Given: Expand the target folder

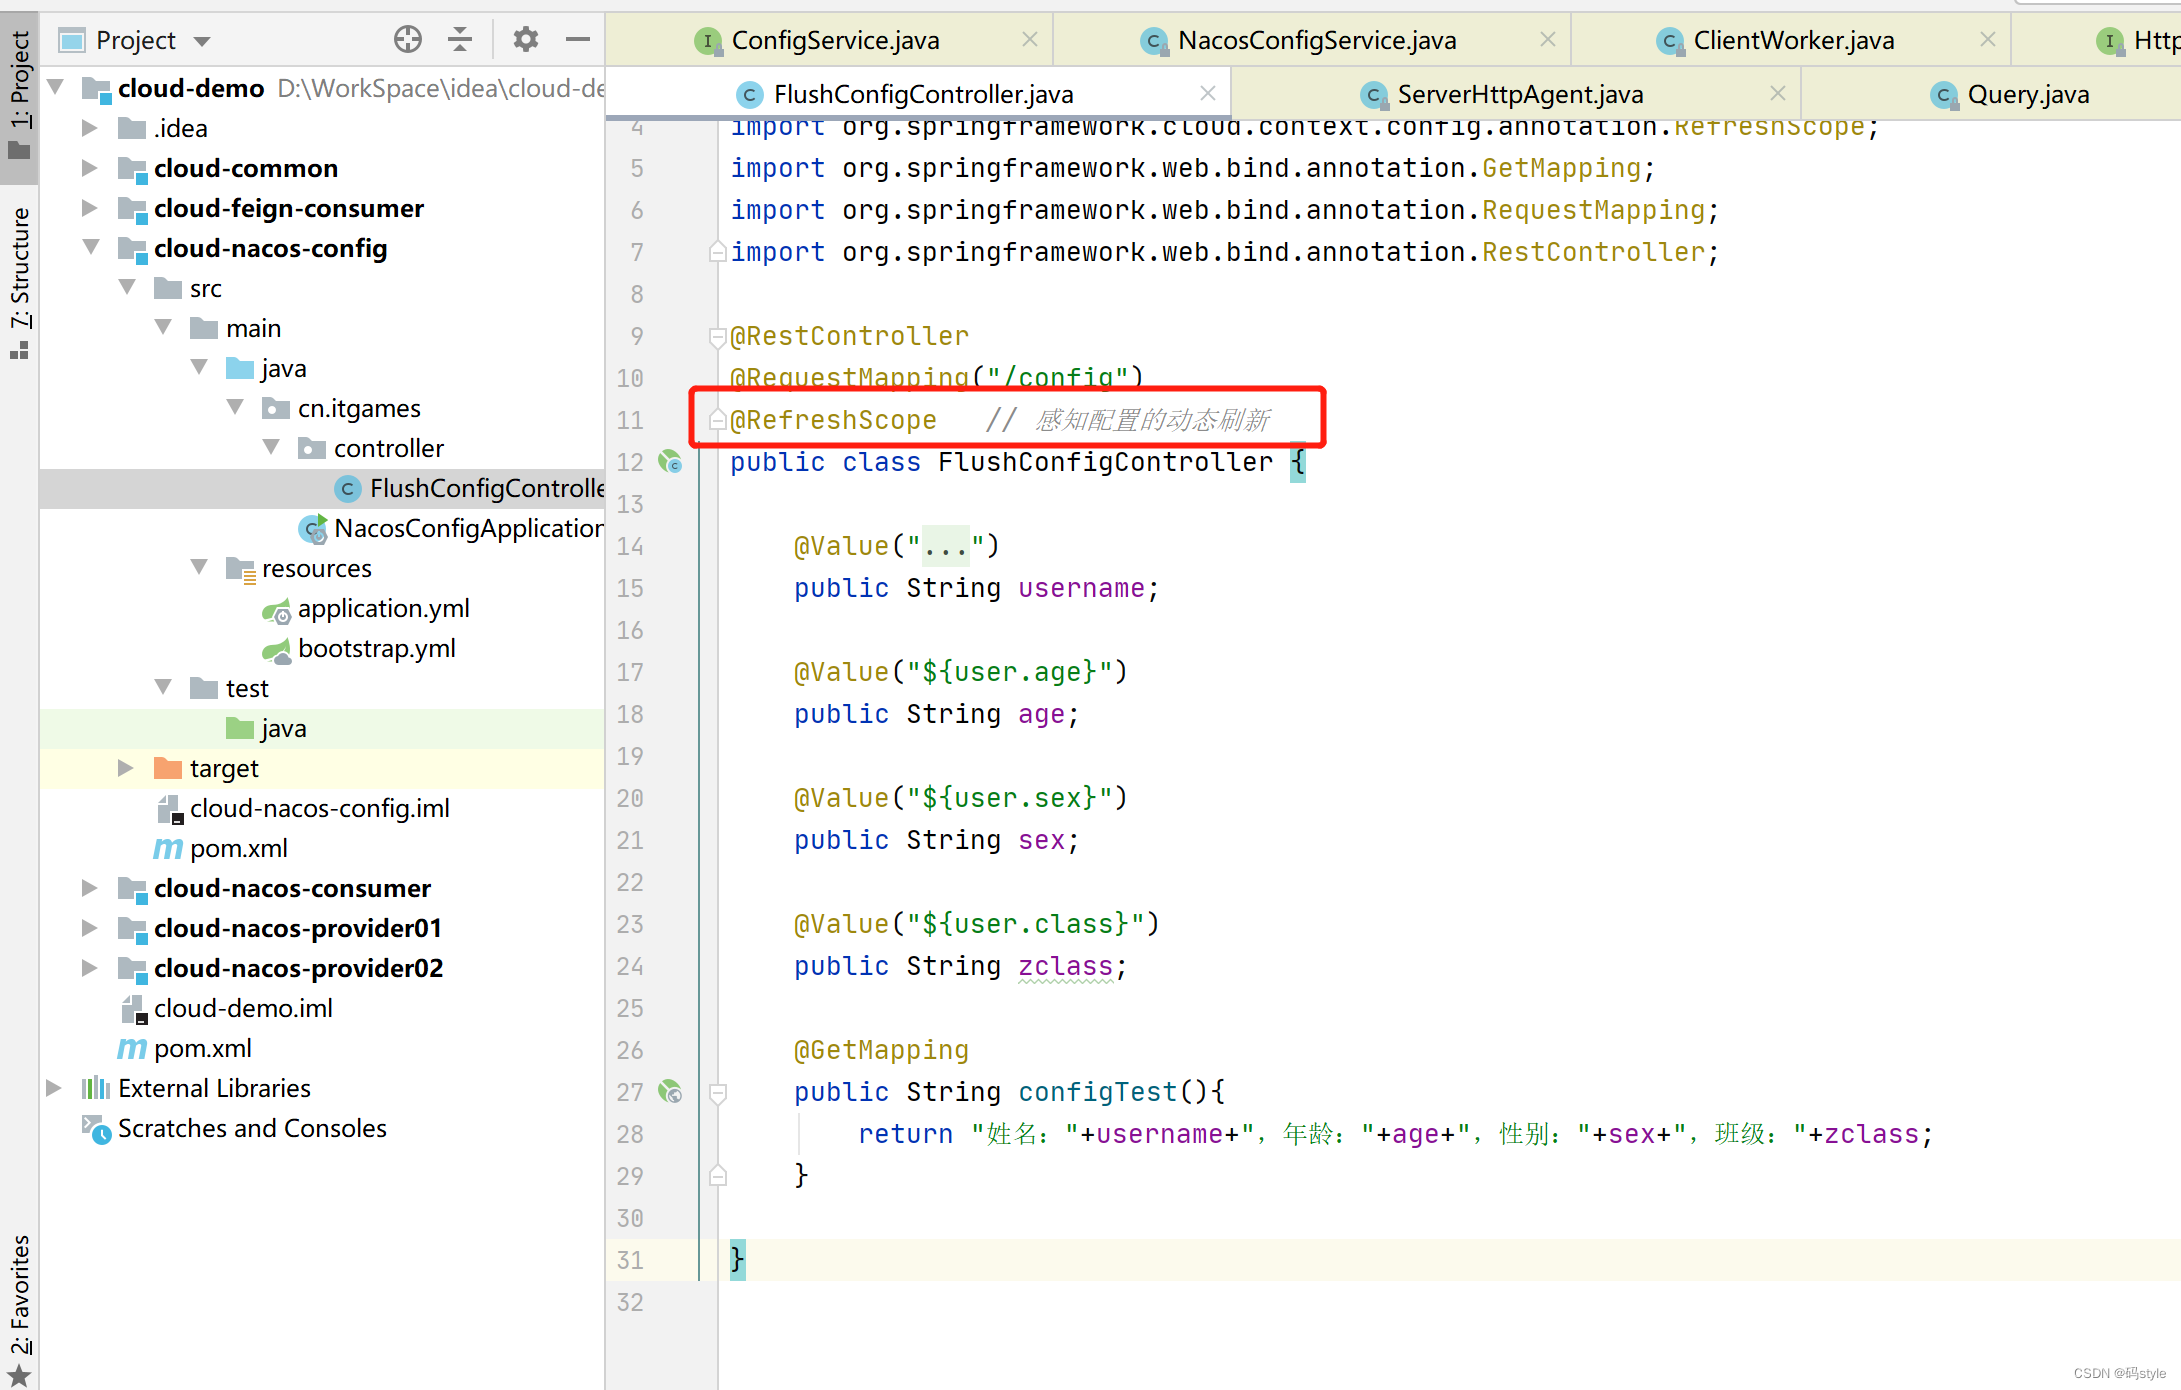Looking at the screenshot, I should (125, 767).
